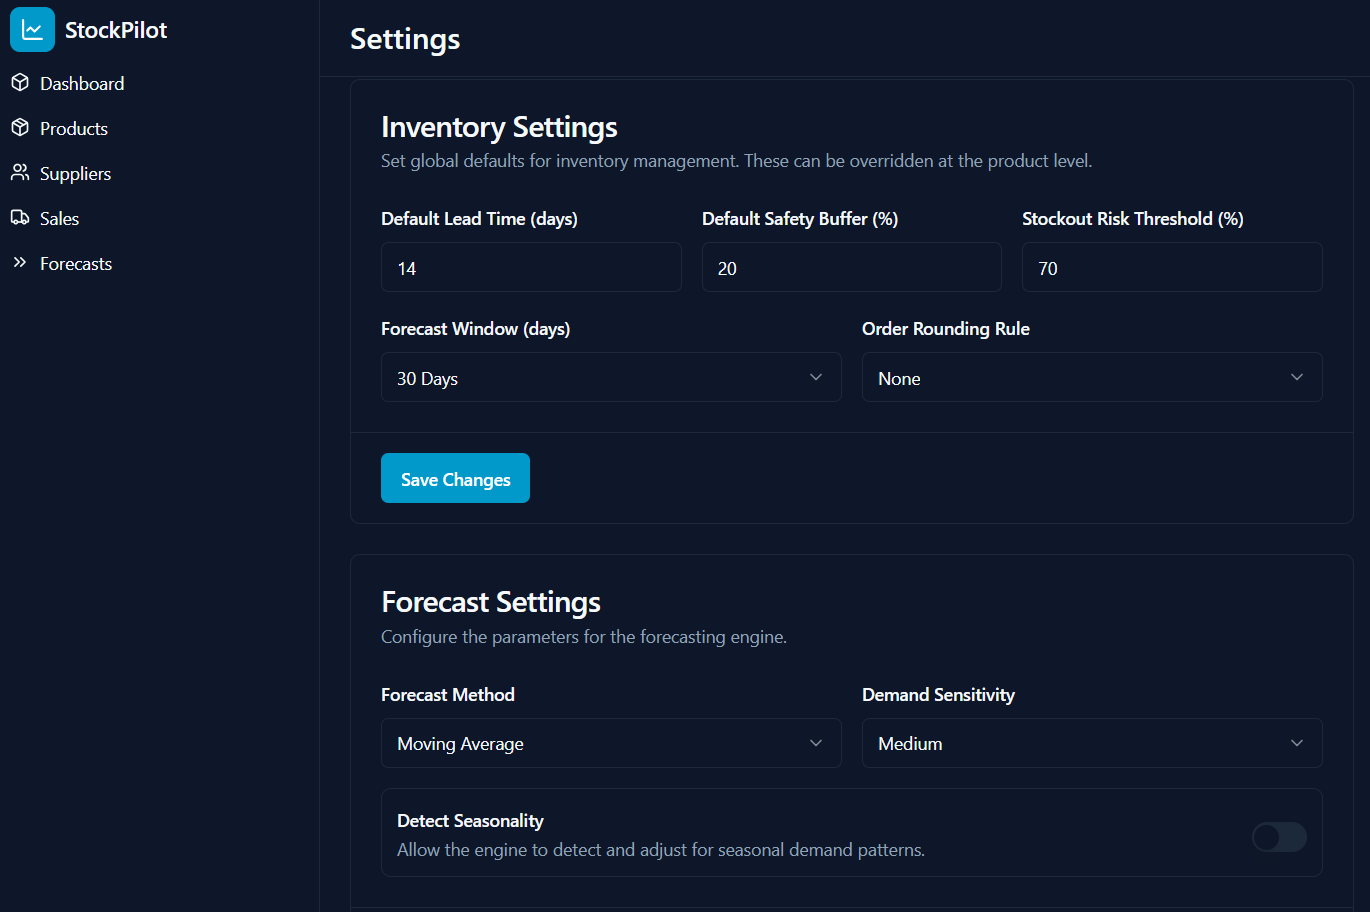Click the StockPilot logo icon
Image resolution: width=1370 pixels, height=912 pixels.
pyautogui.click(x=31, y=29)
